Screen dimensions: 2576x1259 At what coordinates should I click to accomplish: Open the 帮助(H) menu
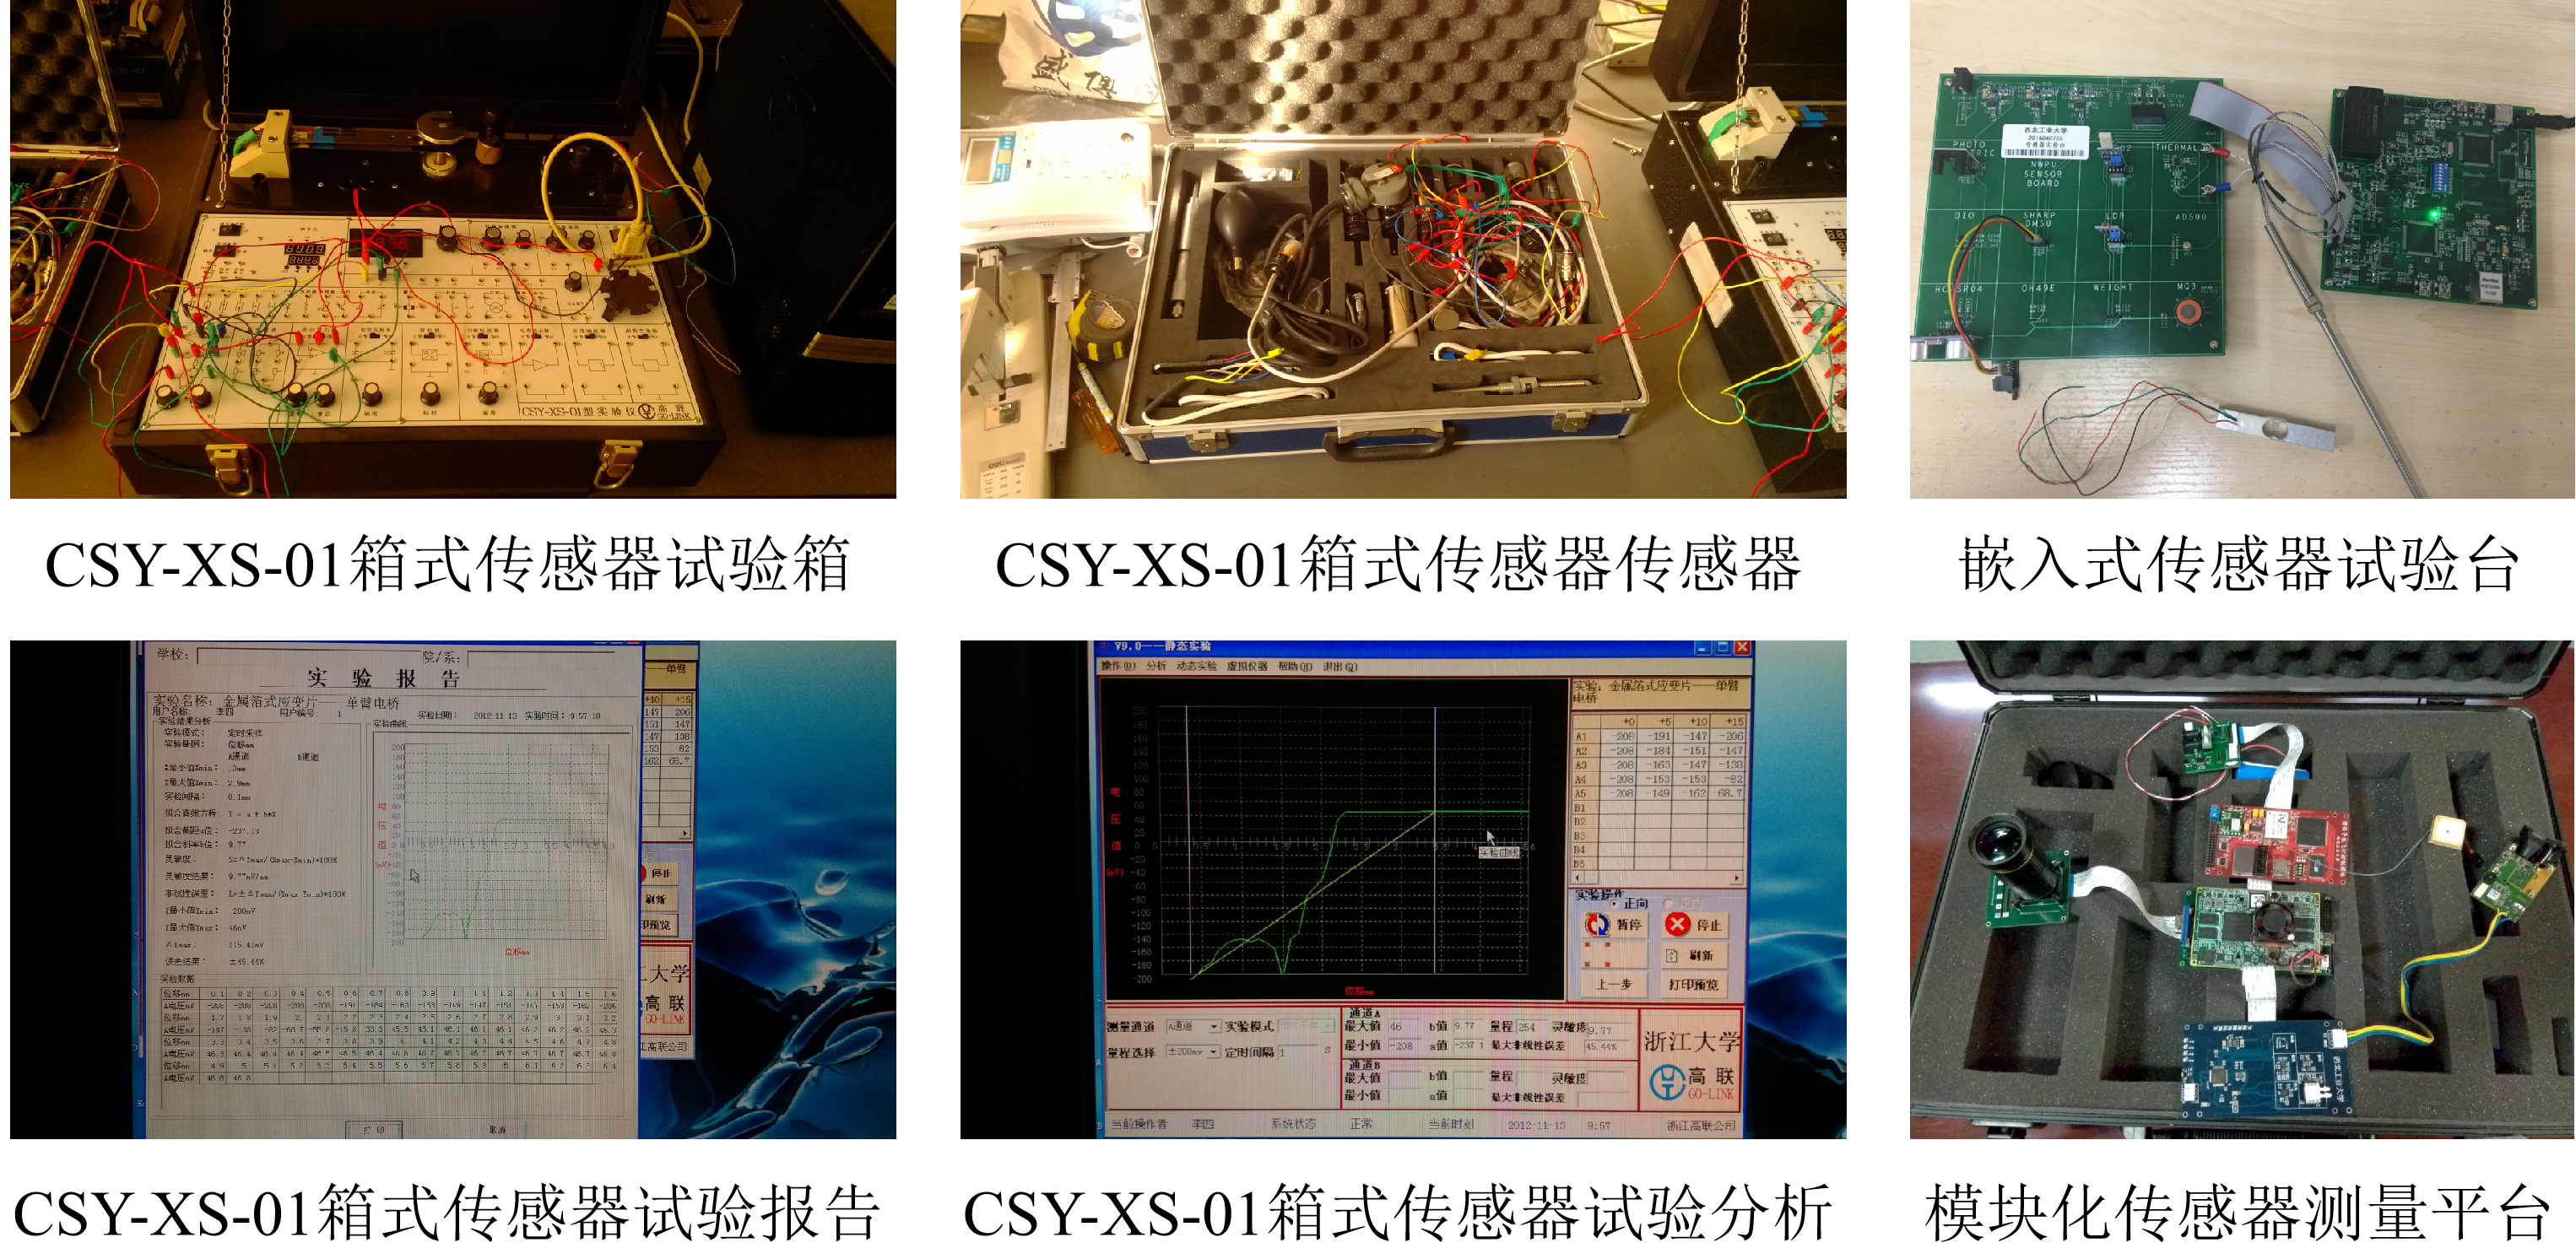pos(1295,666)
